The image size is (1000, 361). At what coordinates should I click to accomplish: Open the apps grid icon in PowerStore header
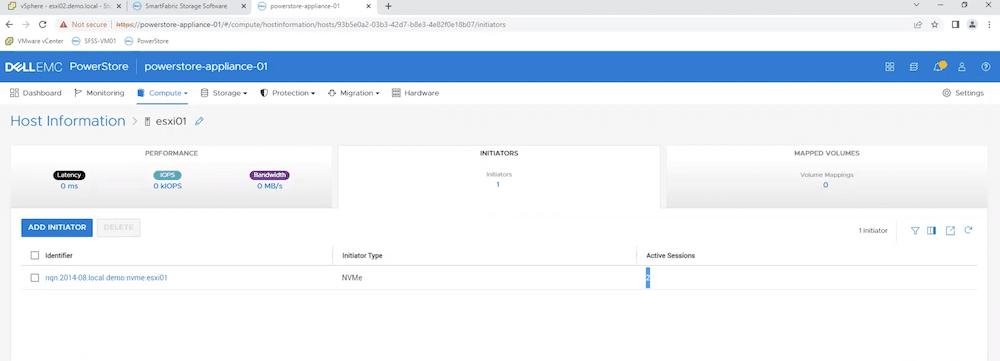pyautogui.click(x=890, y=67)
